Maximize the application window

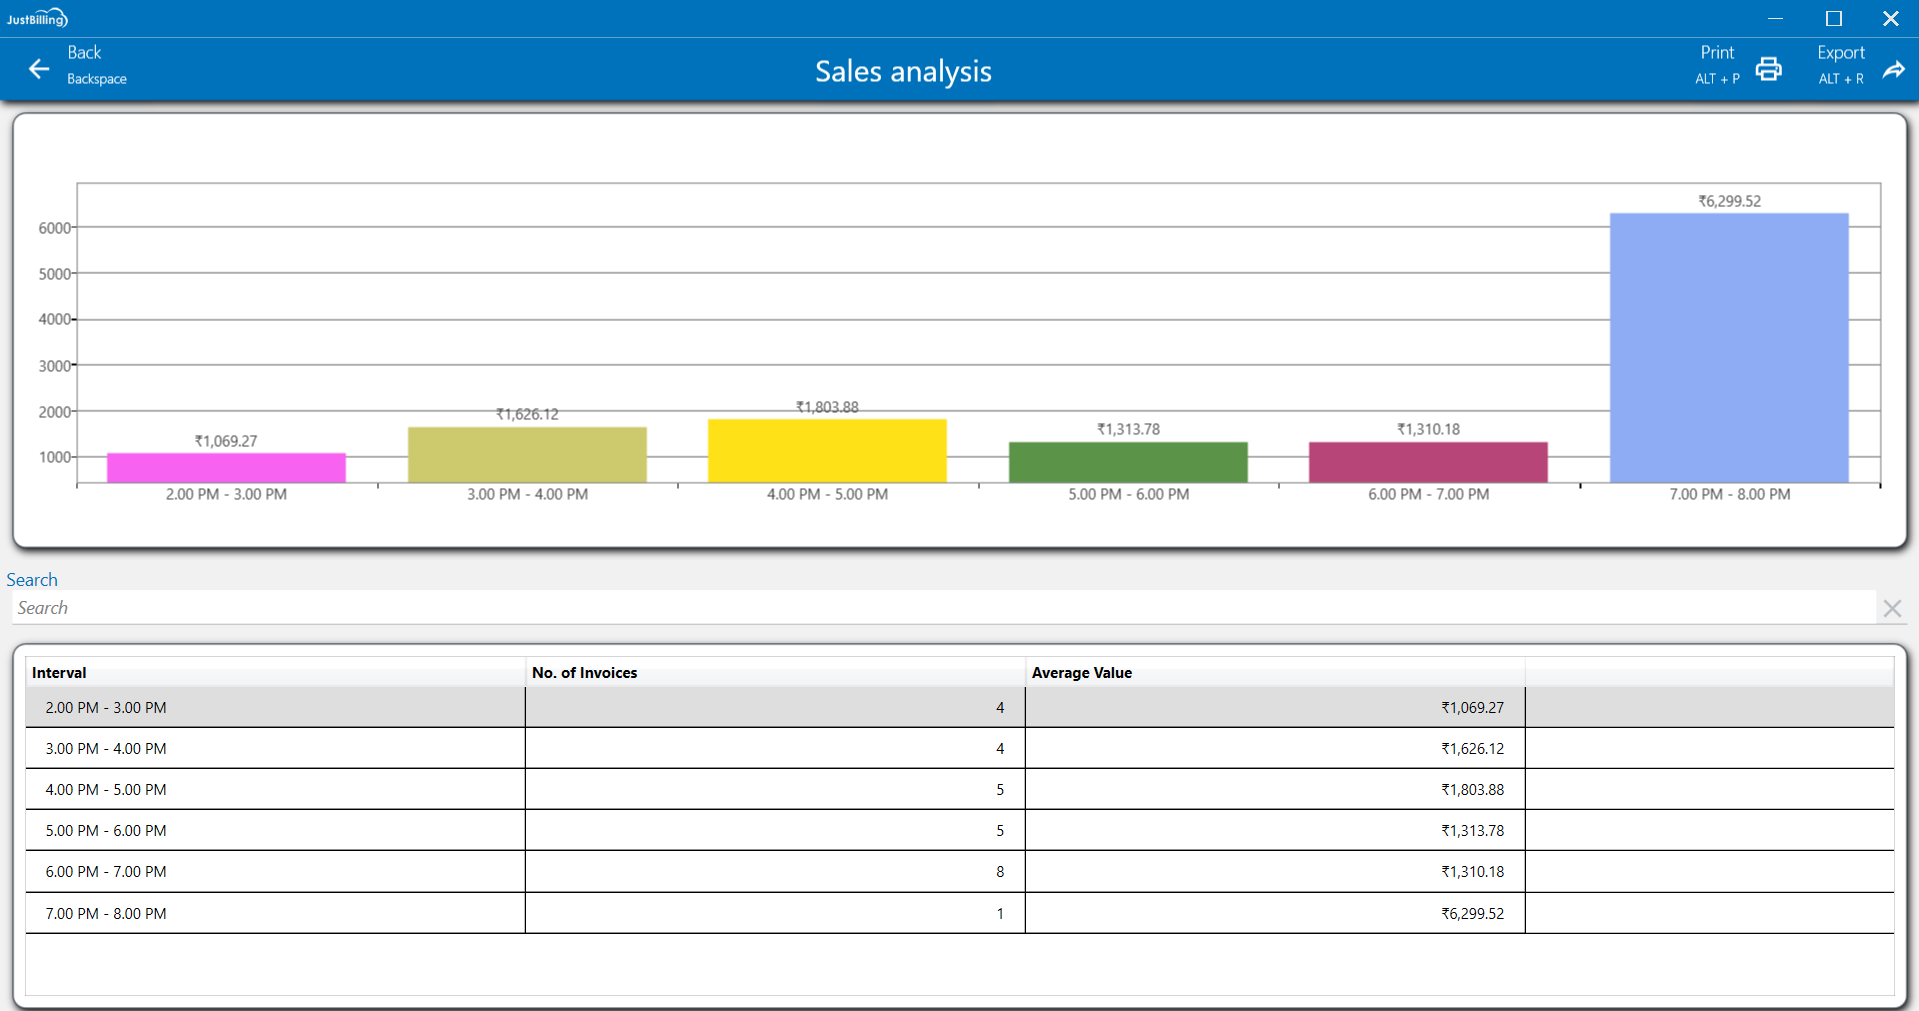[x=1833, y=18]
